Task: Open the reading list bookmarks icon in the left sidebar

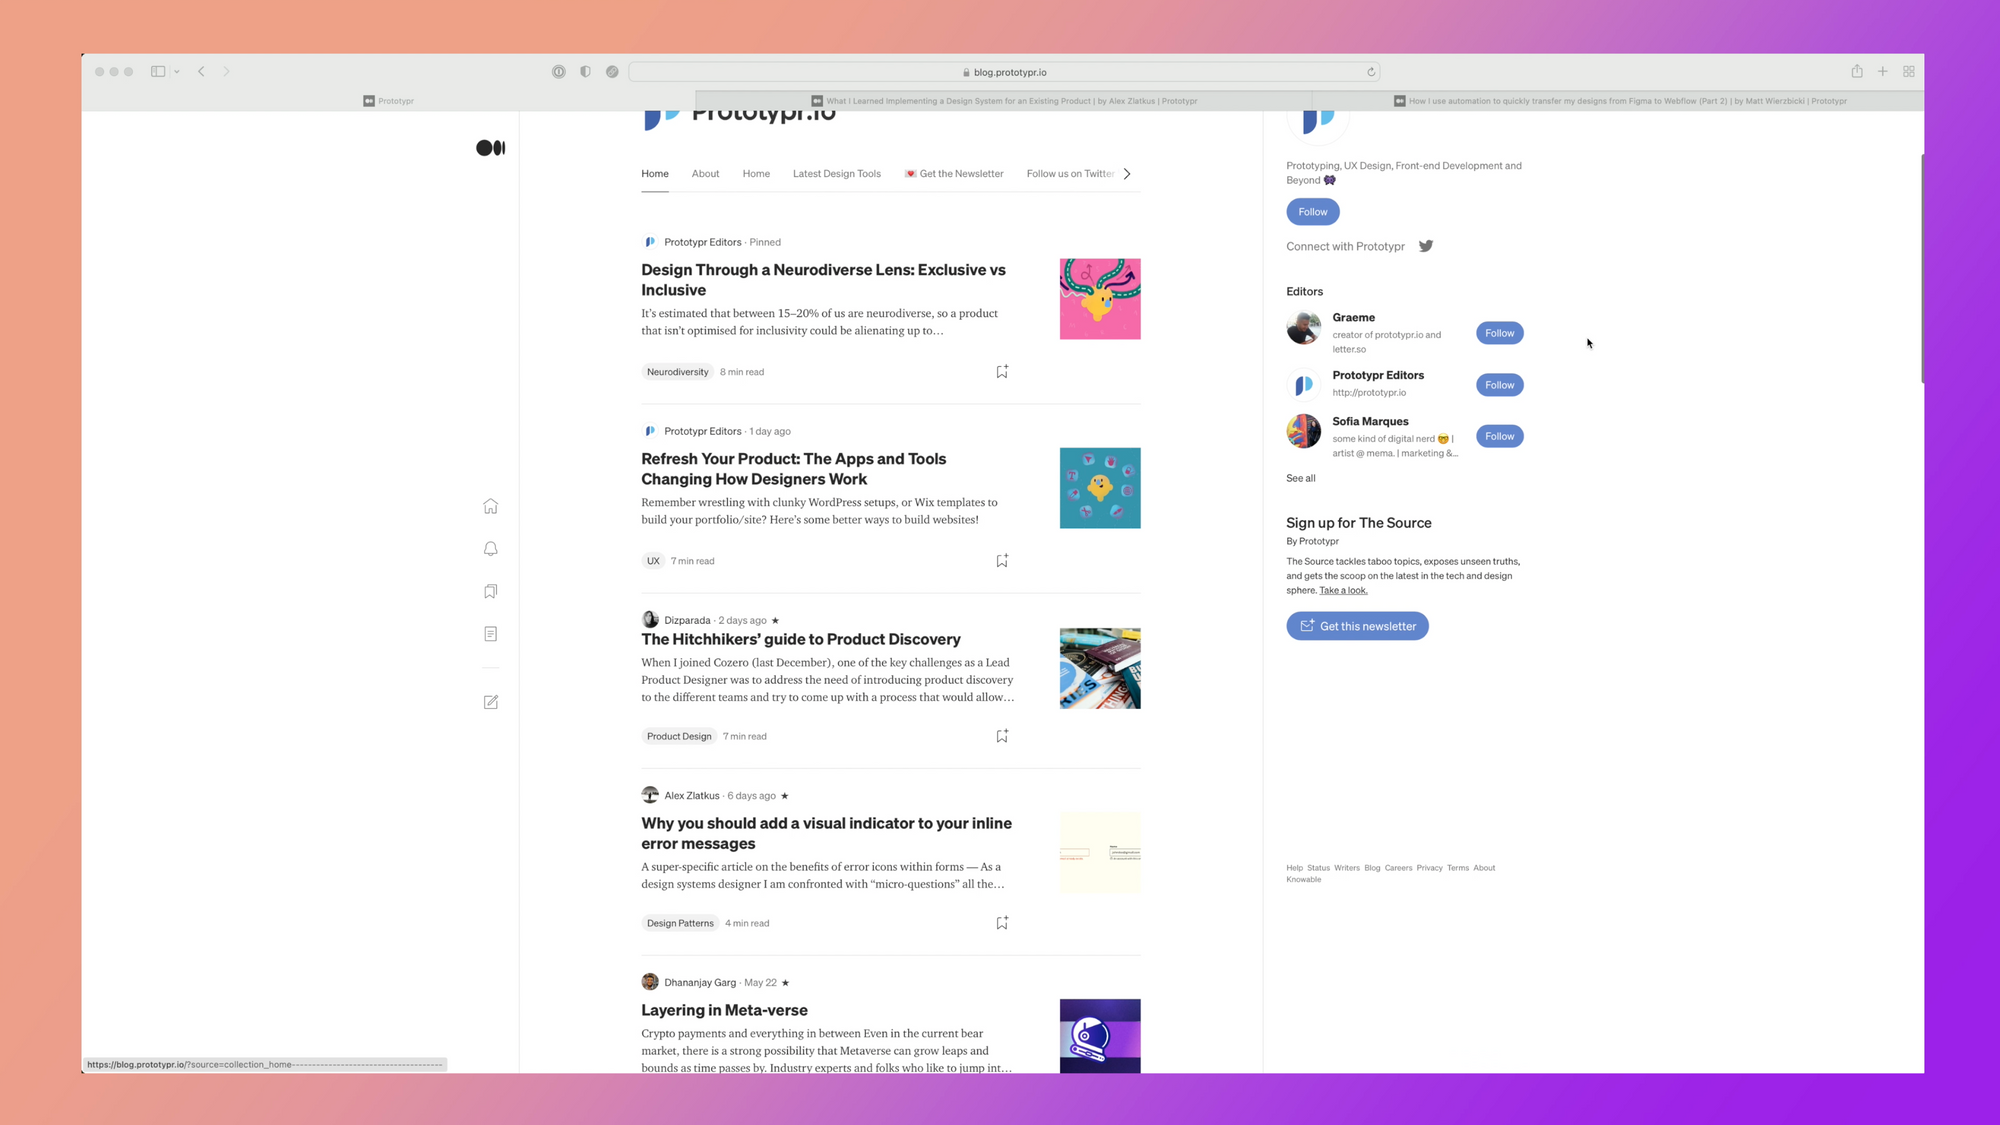Action: click(490, 591)
